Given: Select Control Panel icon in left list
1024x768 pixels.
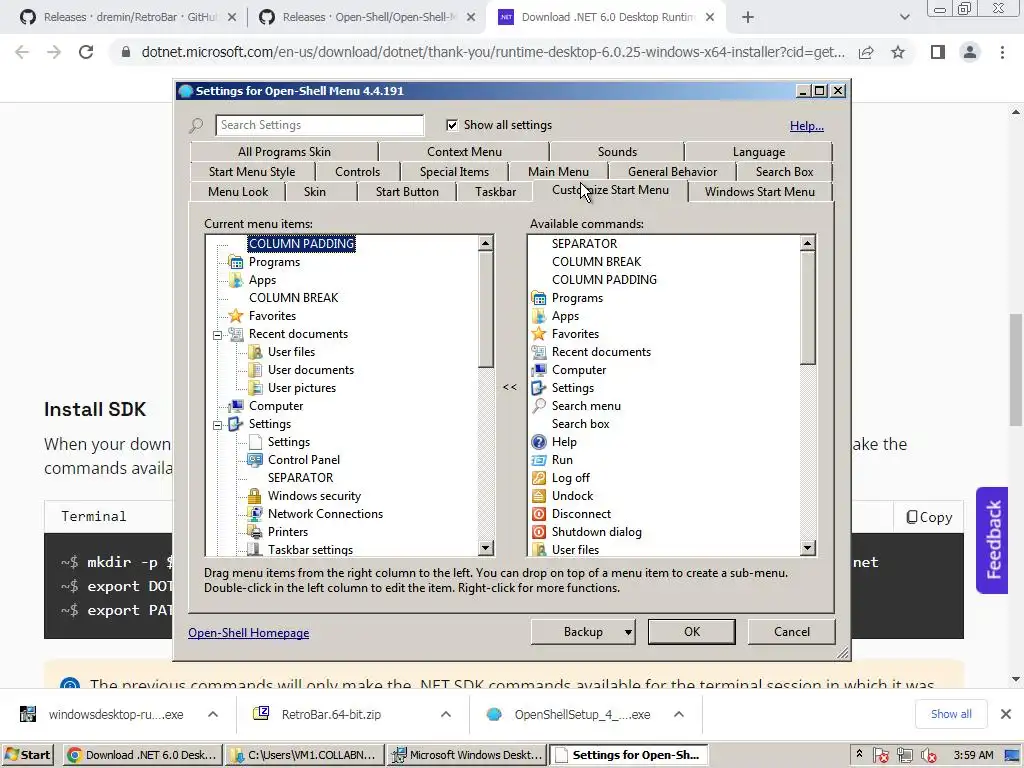Looking at the screenshot, I should [255, 460].
